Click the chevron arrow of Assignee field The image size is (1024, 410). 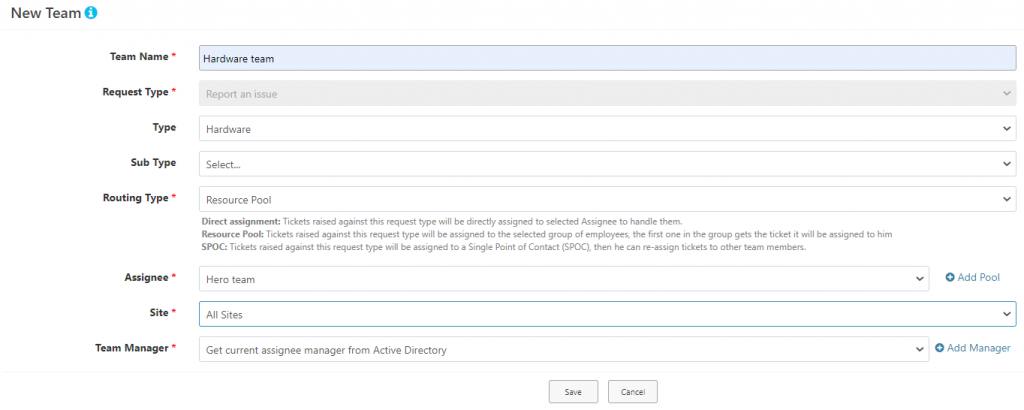coord(919,279)
